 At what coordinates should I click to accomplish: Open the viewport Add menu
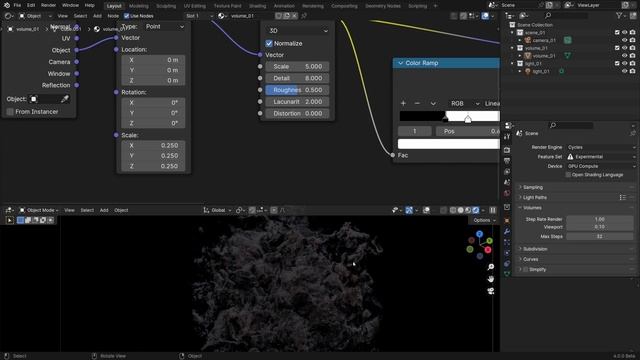click(104, 210)
